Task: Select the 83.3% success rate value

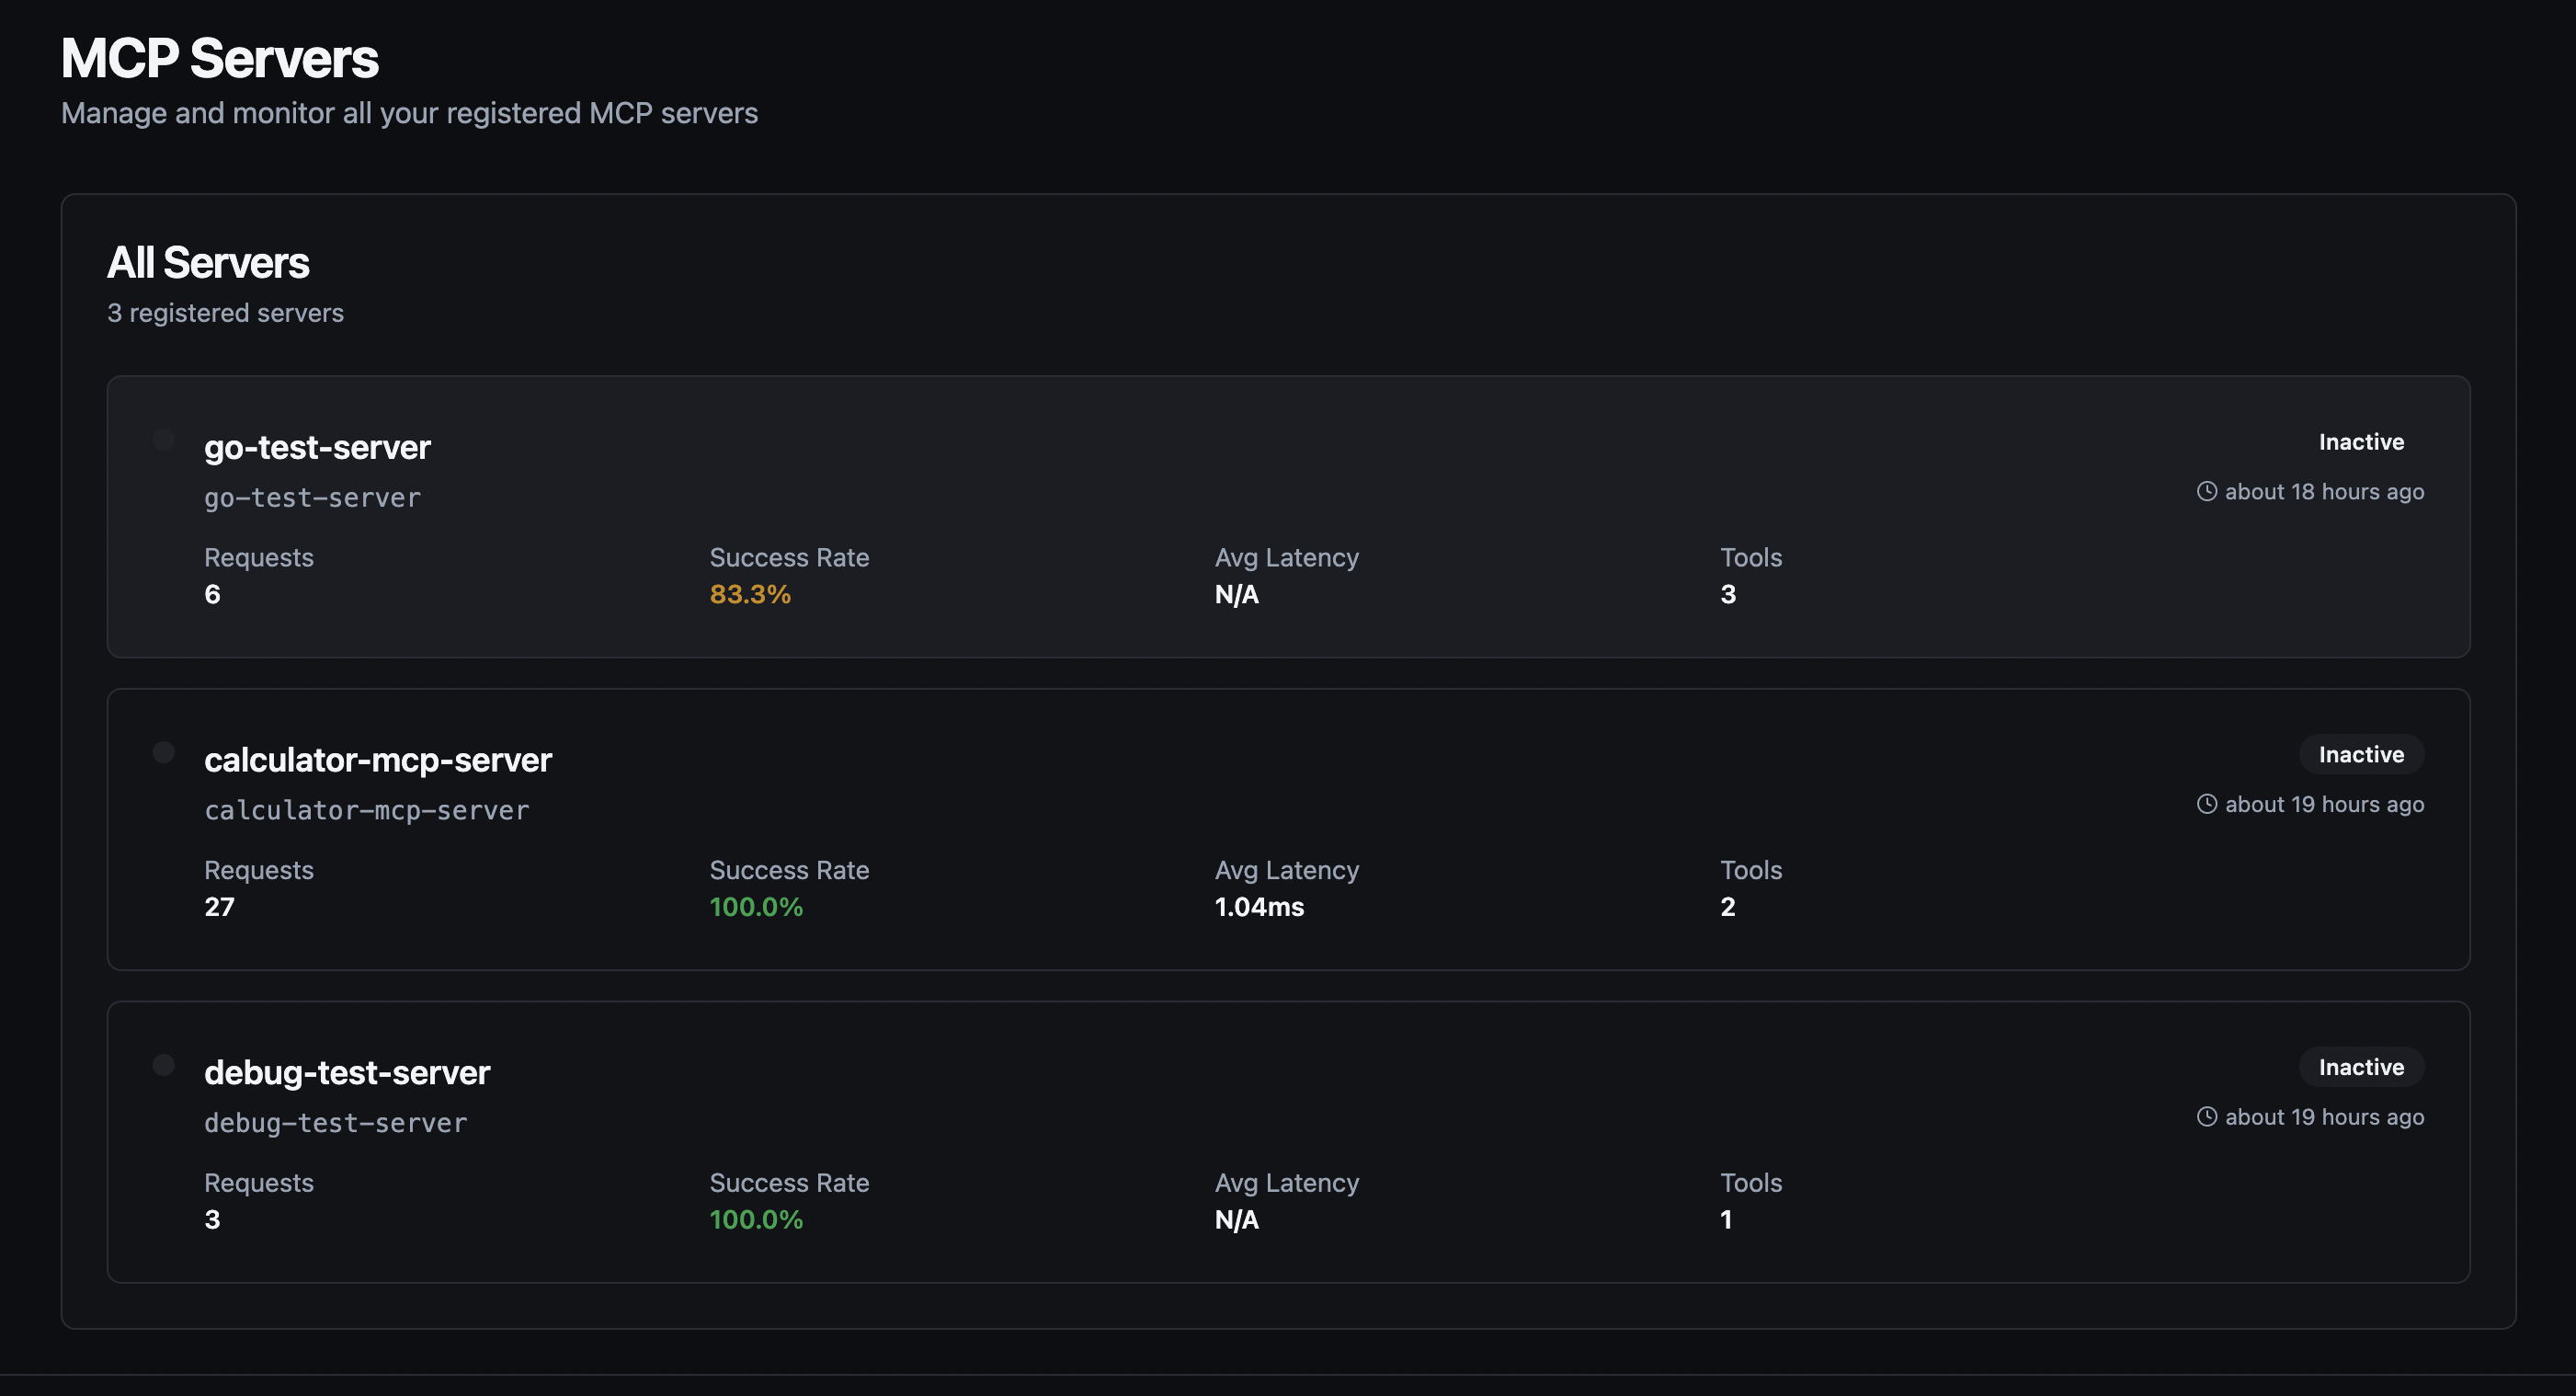Action: pos(749,594)
